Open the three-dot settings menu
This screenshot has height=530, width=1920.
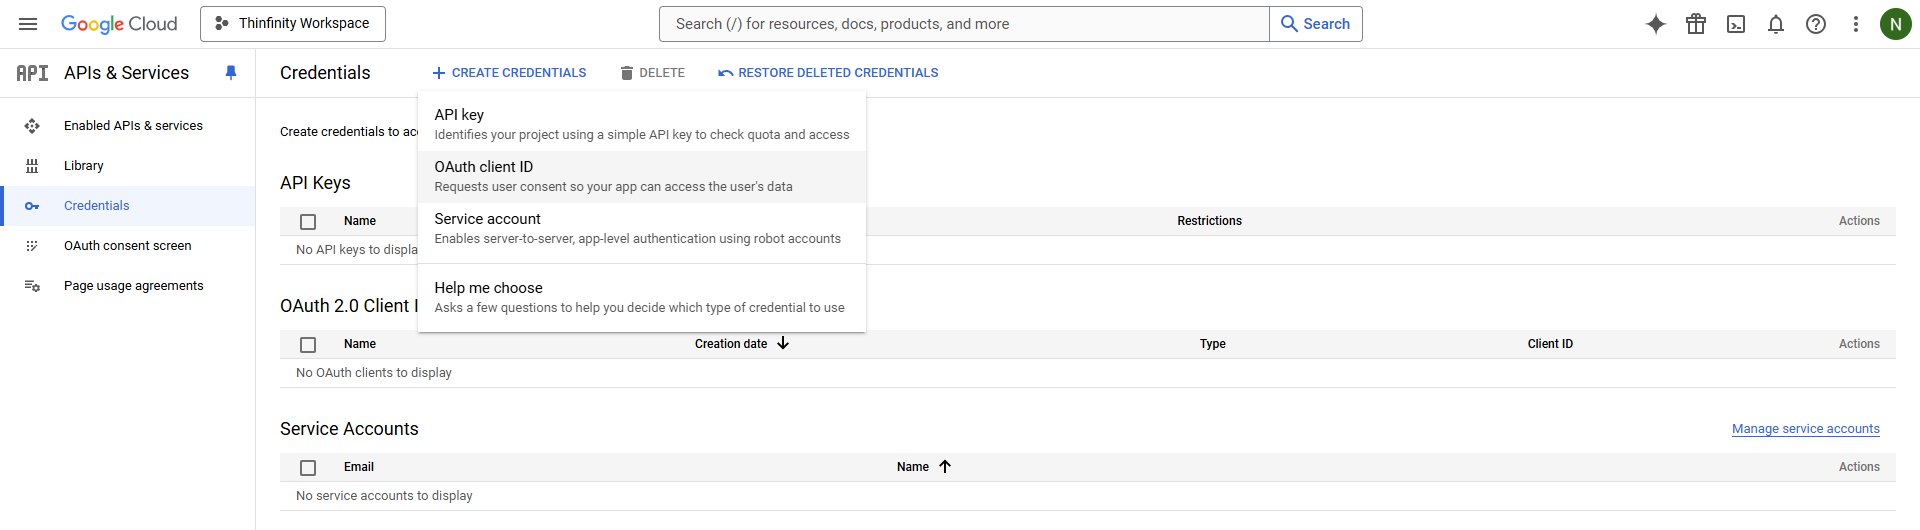coord(1856,24)
